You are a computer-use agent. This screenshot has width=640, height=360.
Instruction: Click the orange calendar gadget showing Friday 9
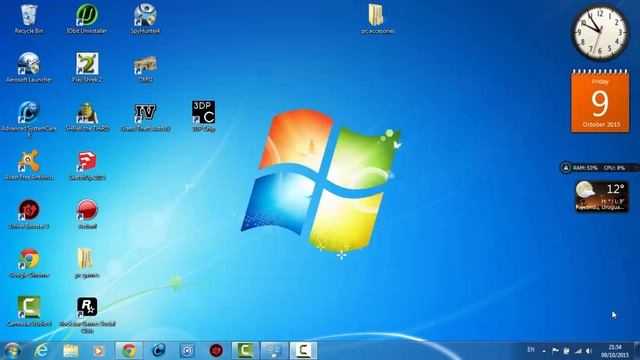(x=600, y=101)
